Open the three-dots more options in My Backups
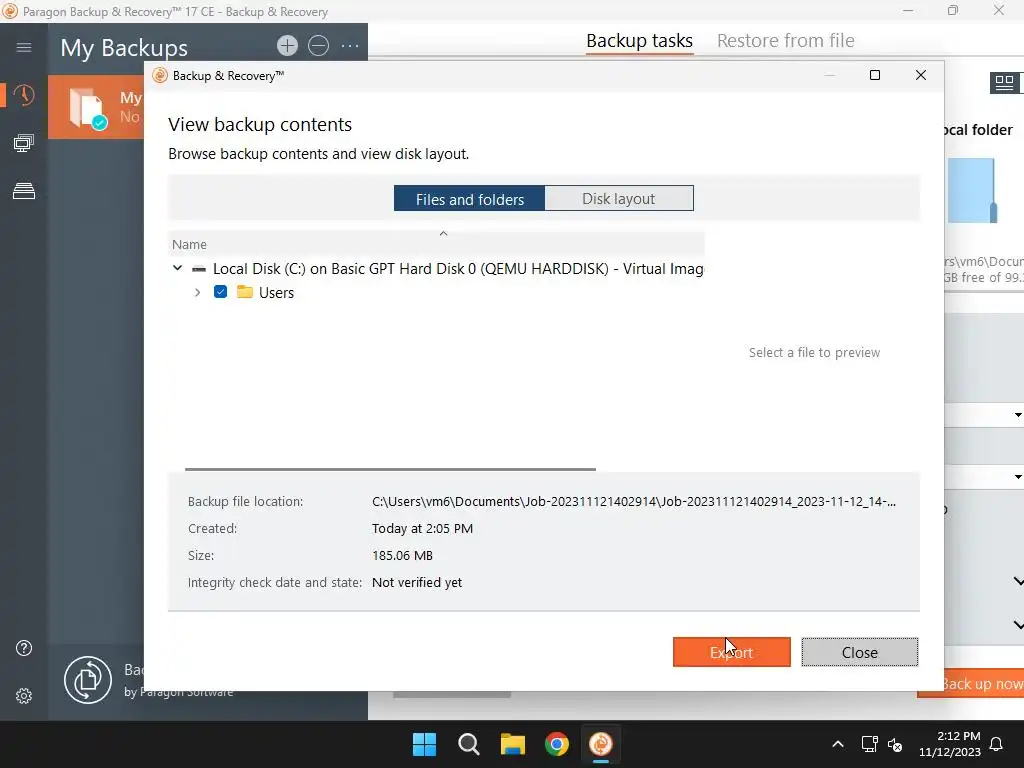 pos(350,46)
